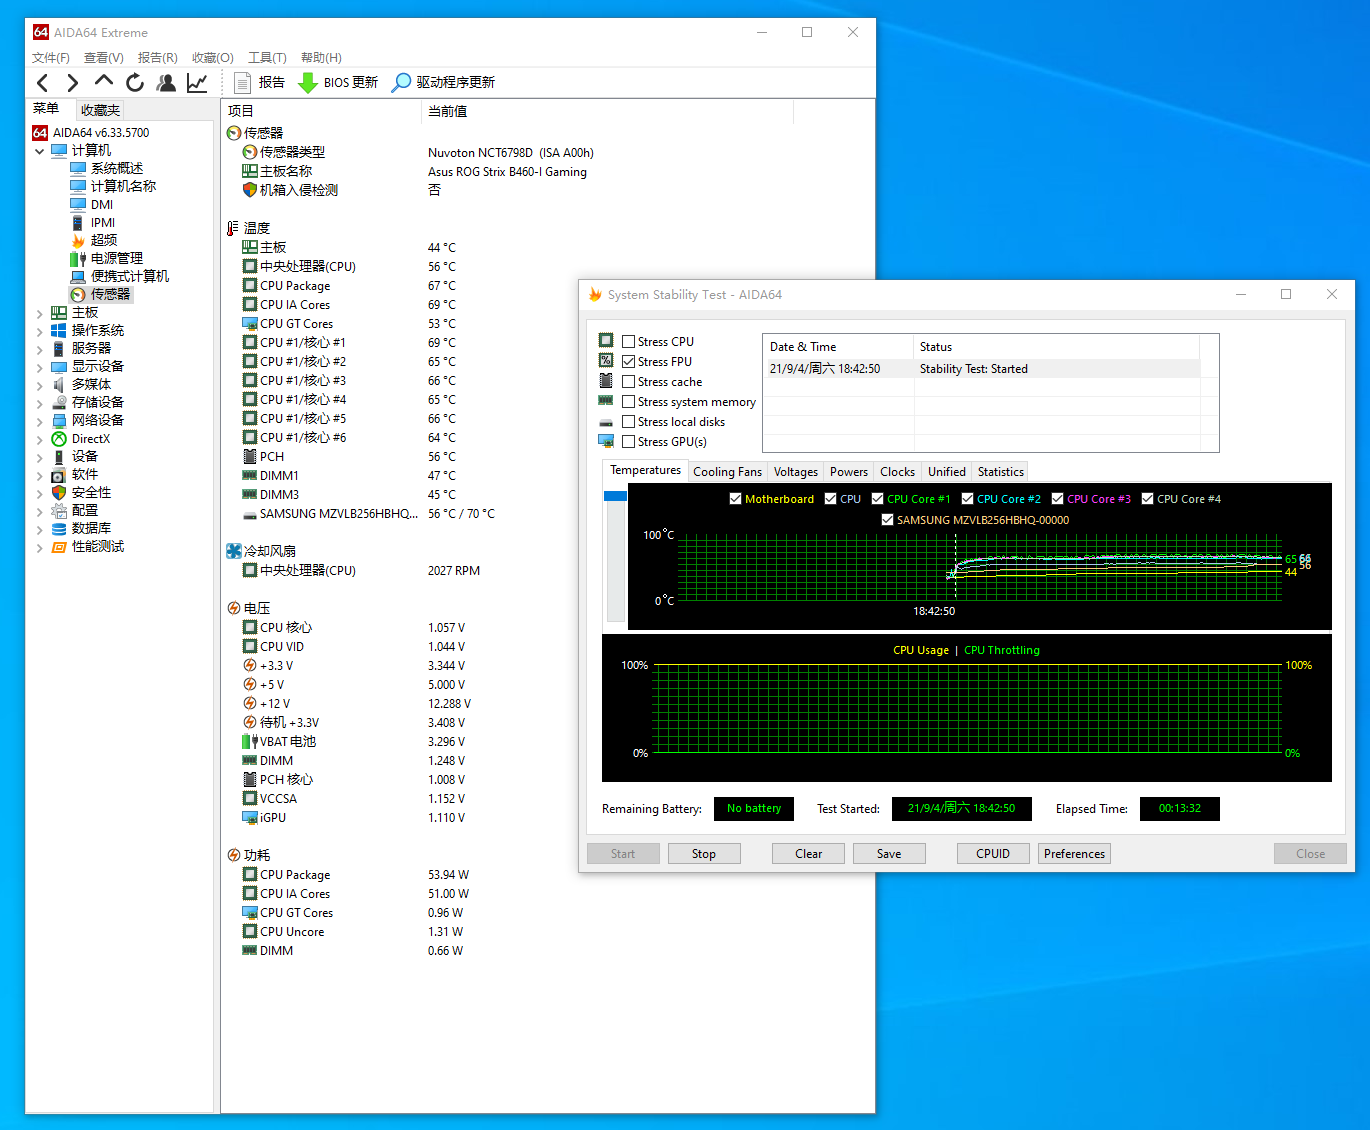Click the Stress local disks drive icon
This screenshot has width=1370, height=1130.
[606, 422]
